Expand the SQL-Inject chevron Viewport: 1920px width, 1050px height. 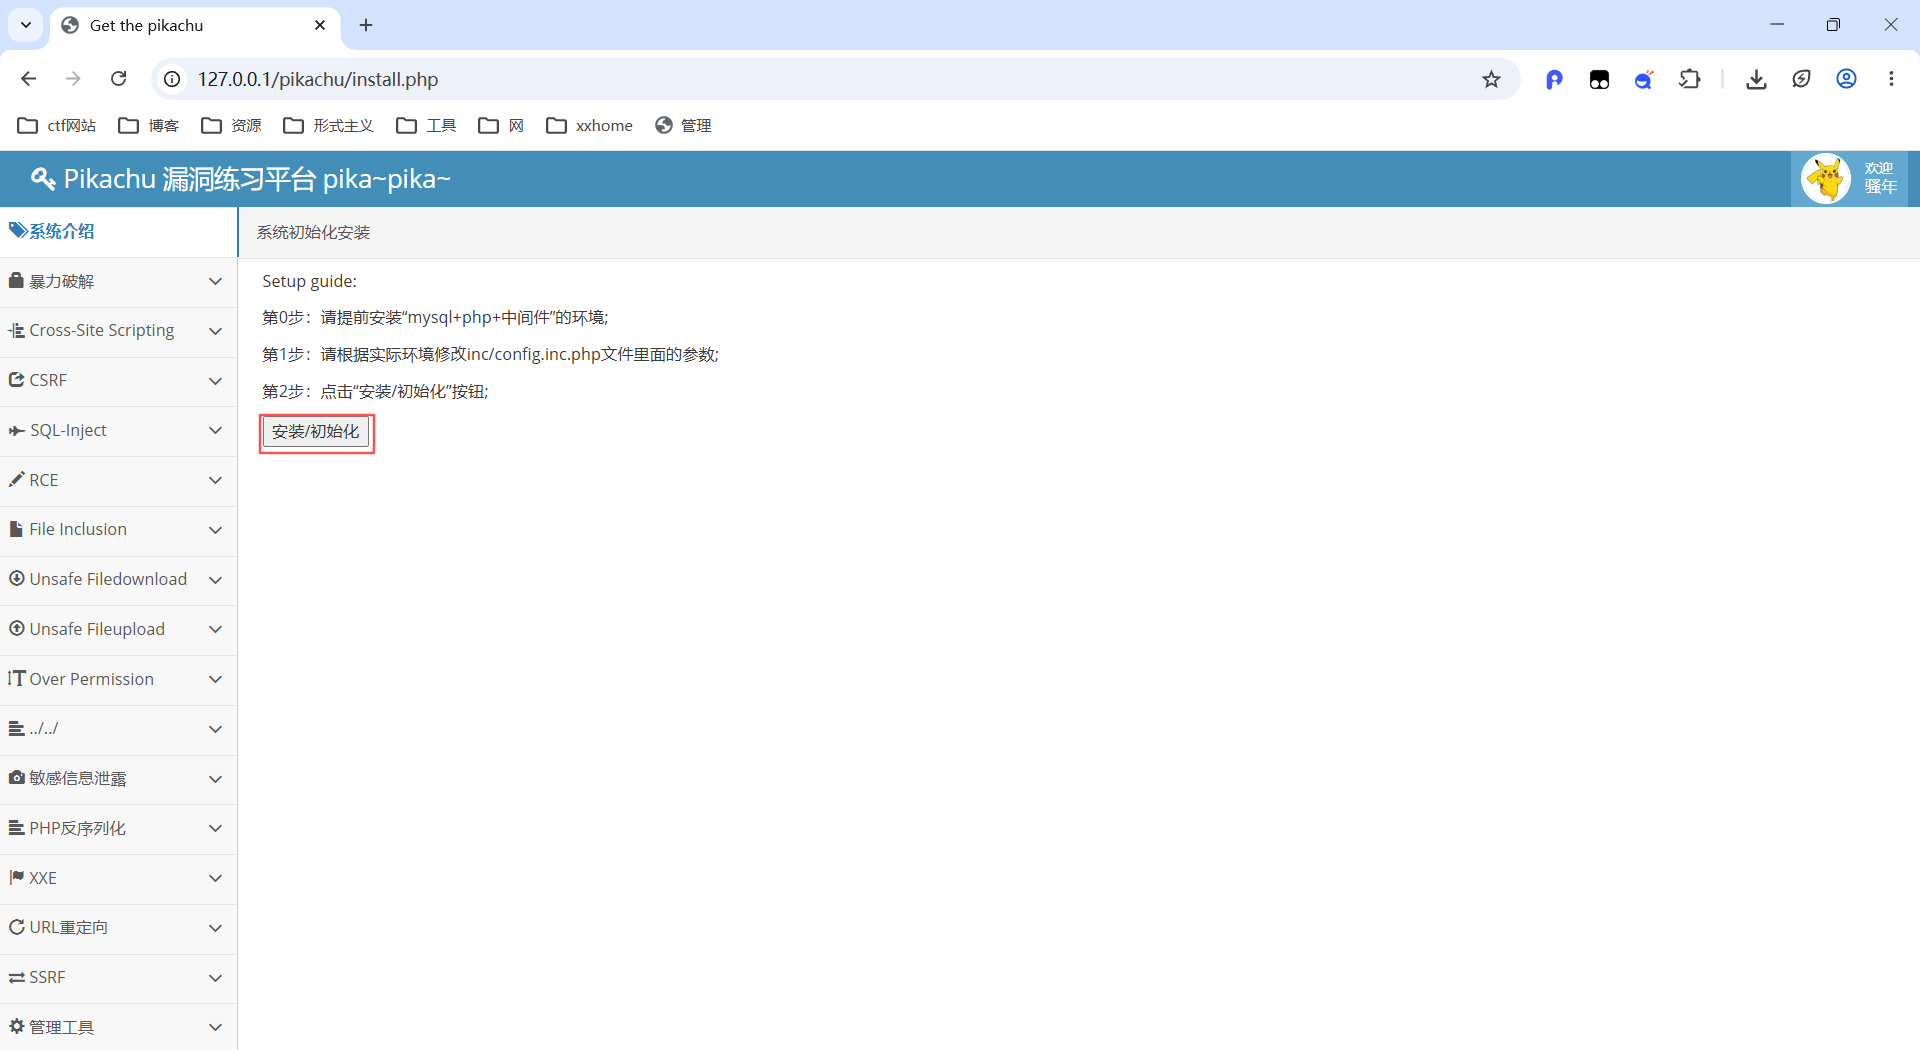(215, 430)
